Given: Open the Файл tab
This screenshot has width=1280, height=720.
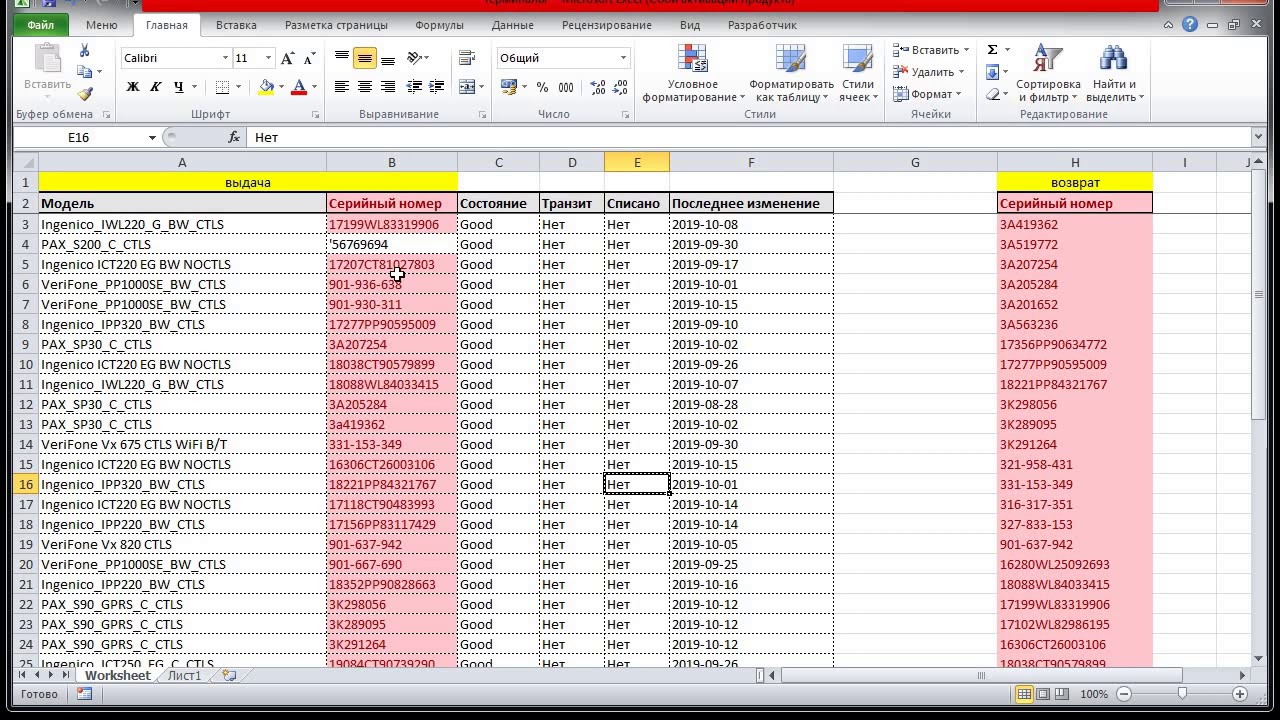Looking at the screenshot, I should click(41, 25).
